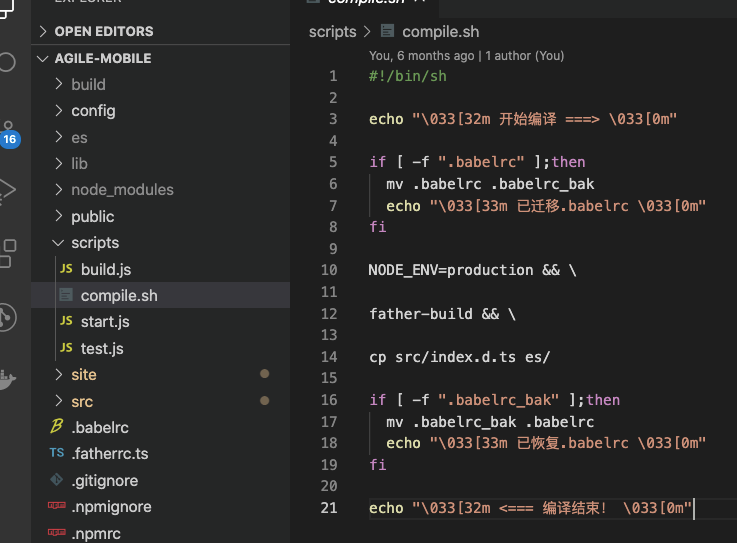Click 'NODE_ENV=production' on line 10

[451, 270]
